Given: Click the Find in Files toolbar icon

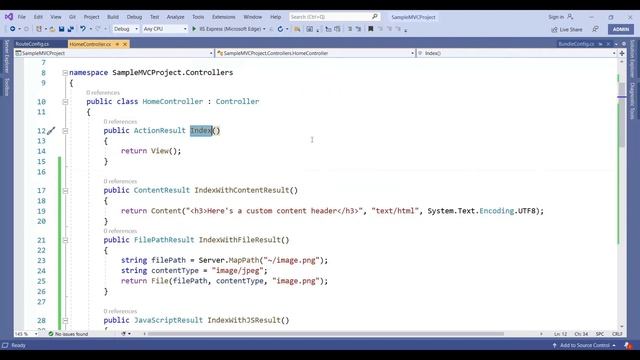Looking at the screenshot, I should click(x=297, y=29).
